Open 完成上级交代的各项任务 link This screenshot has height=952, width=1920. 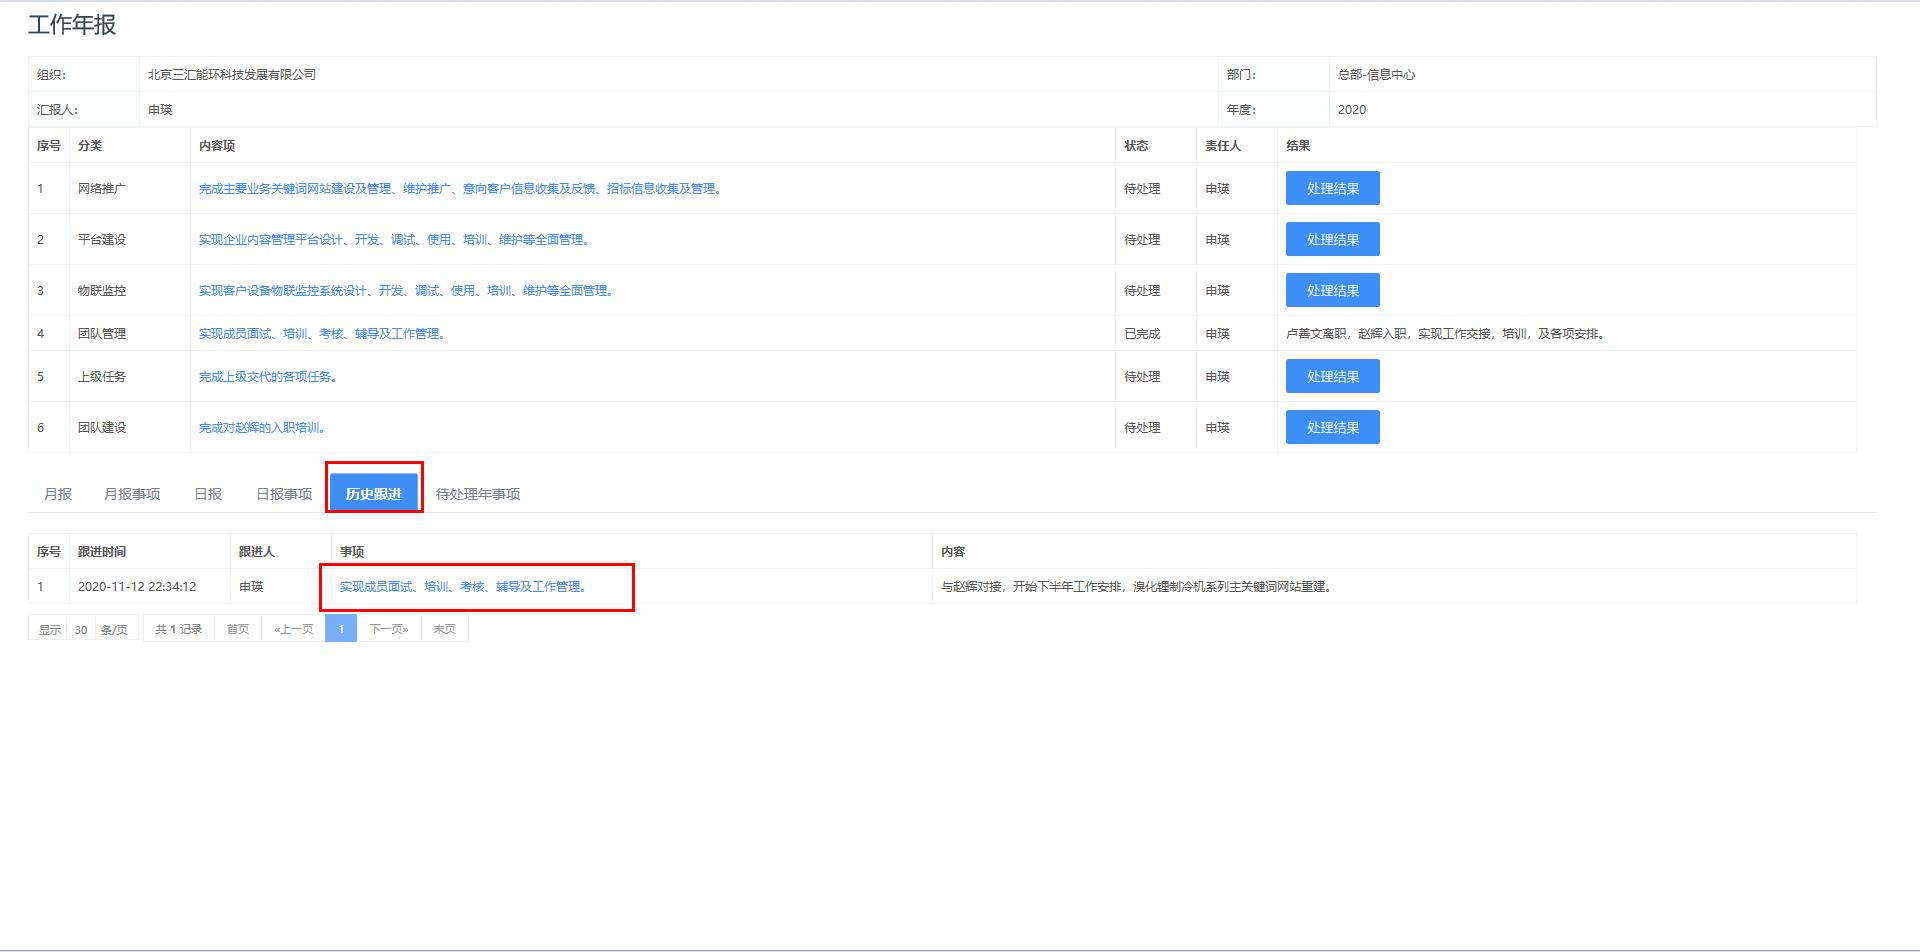(268, 377)
